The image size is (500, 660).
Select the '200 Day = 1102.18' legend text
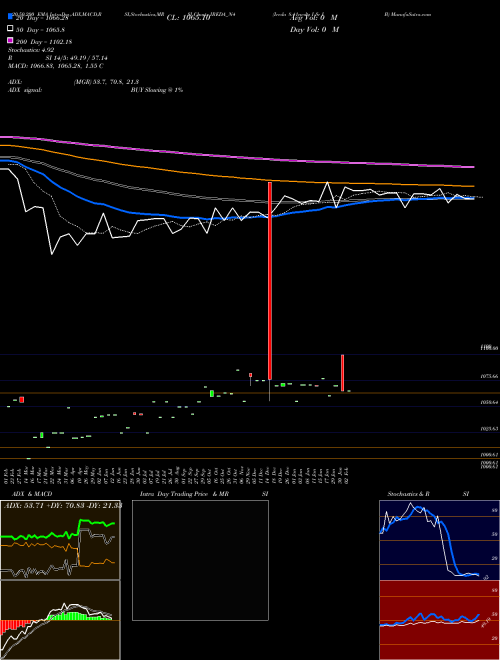pos(44,42)
